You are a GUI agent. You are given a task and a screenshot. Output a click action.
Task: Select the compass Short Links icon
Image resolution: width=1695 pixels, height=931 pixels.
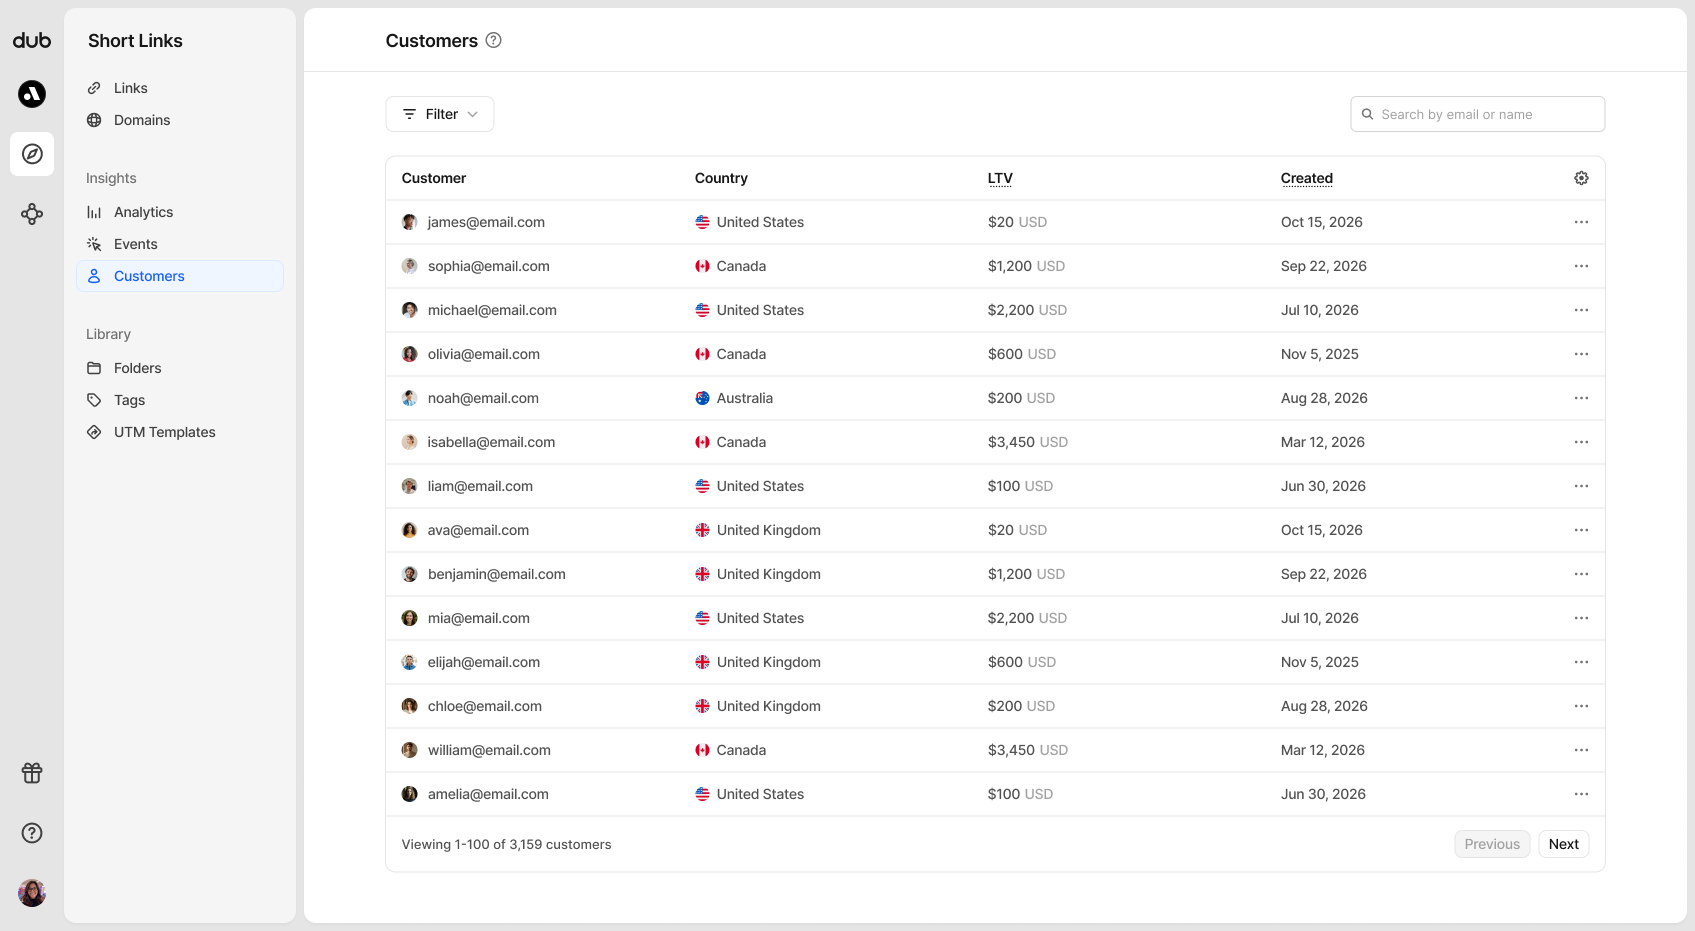32,154
